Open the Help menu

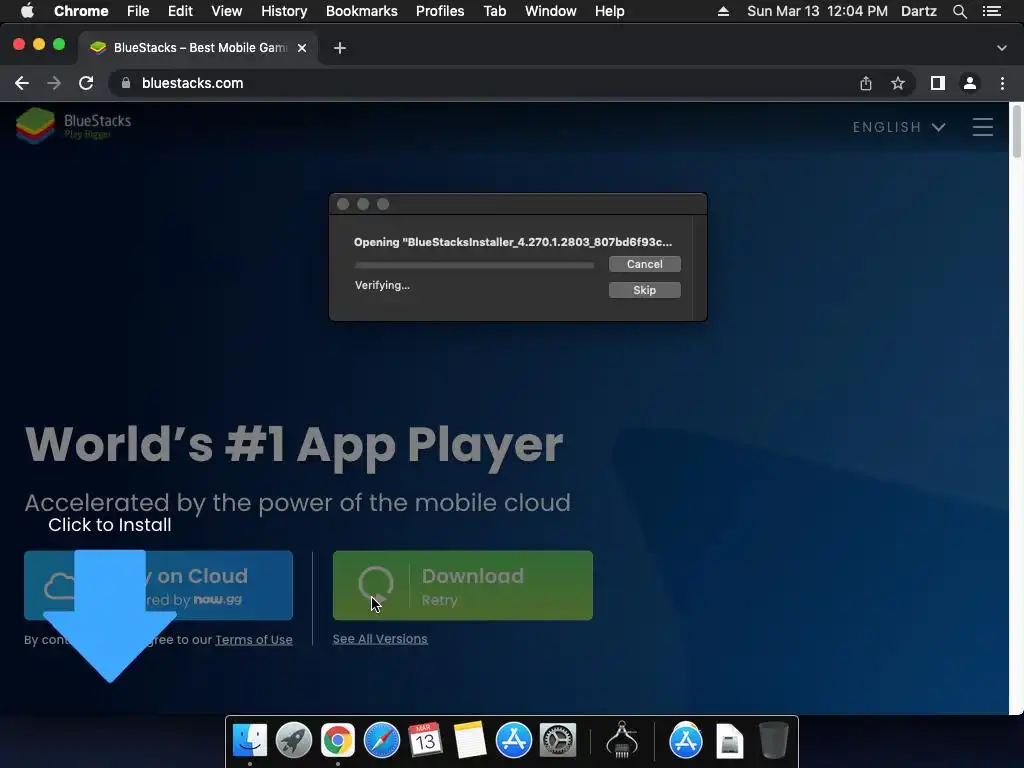[609, 11]
